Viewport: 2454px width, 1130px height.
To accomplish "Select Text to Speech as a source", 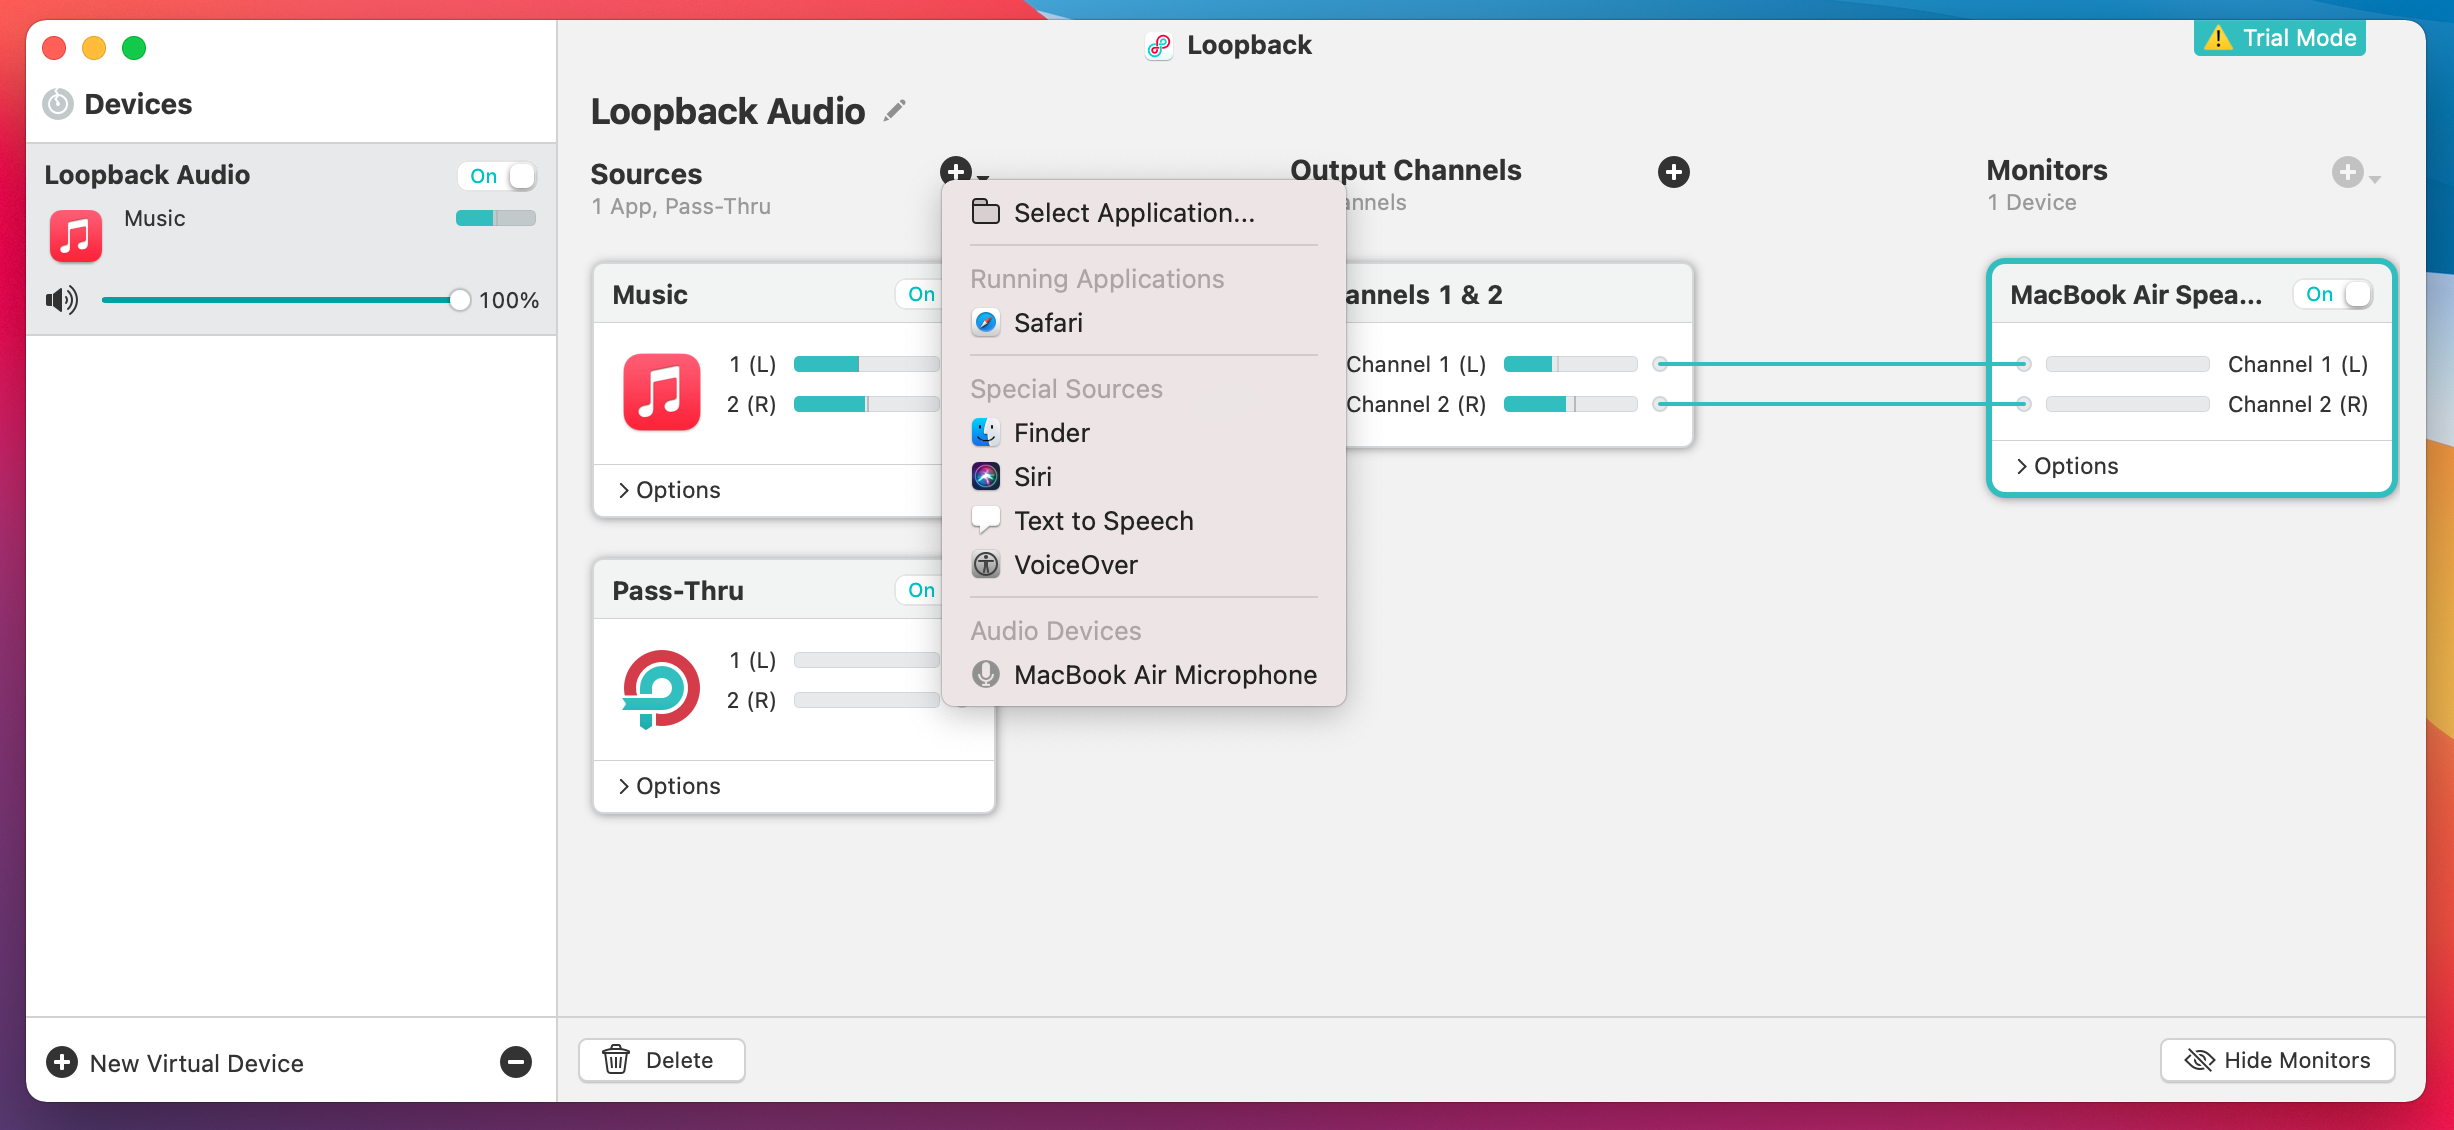I will (x=1144, y=520).
